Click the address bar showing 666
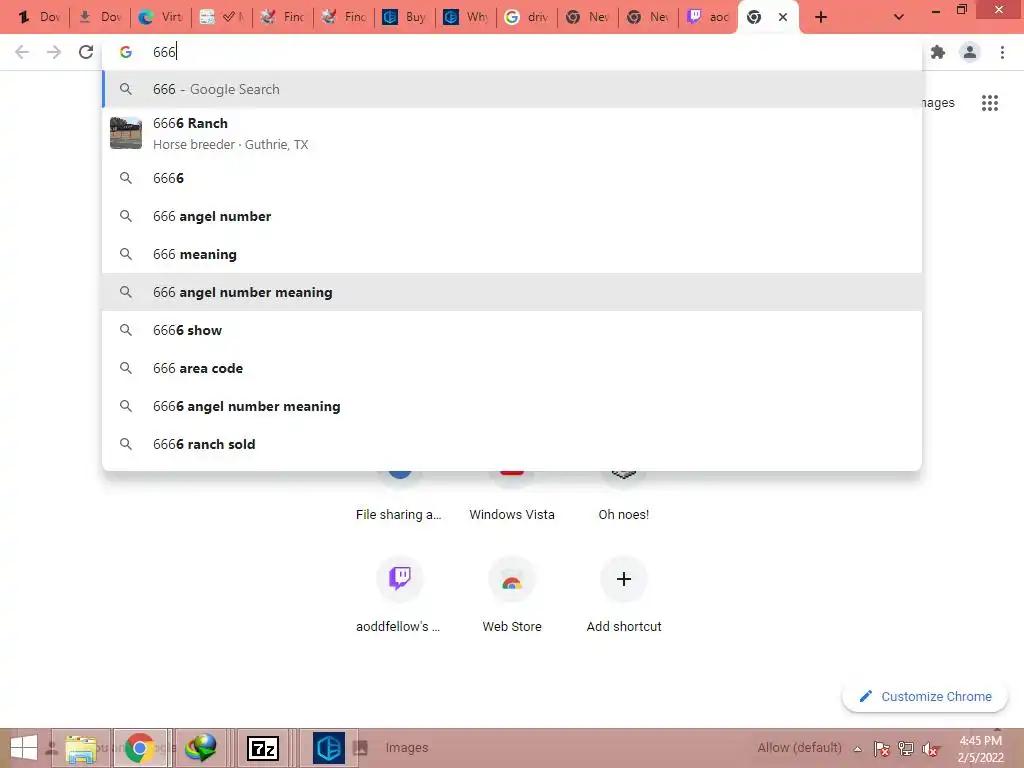 512,52
